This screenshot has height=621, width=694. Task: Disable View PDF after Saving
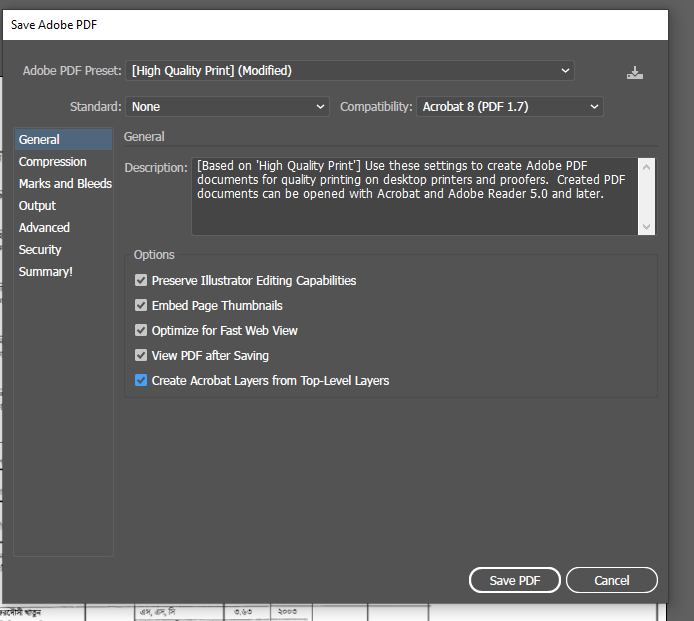[141, 355]
